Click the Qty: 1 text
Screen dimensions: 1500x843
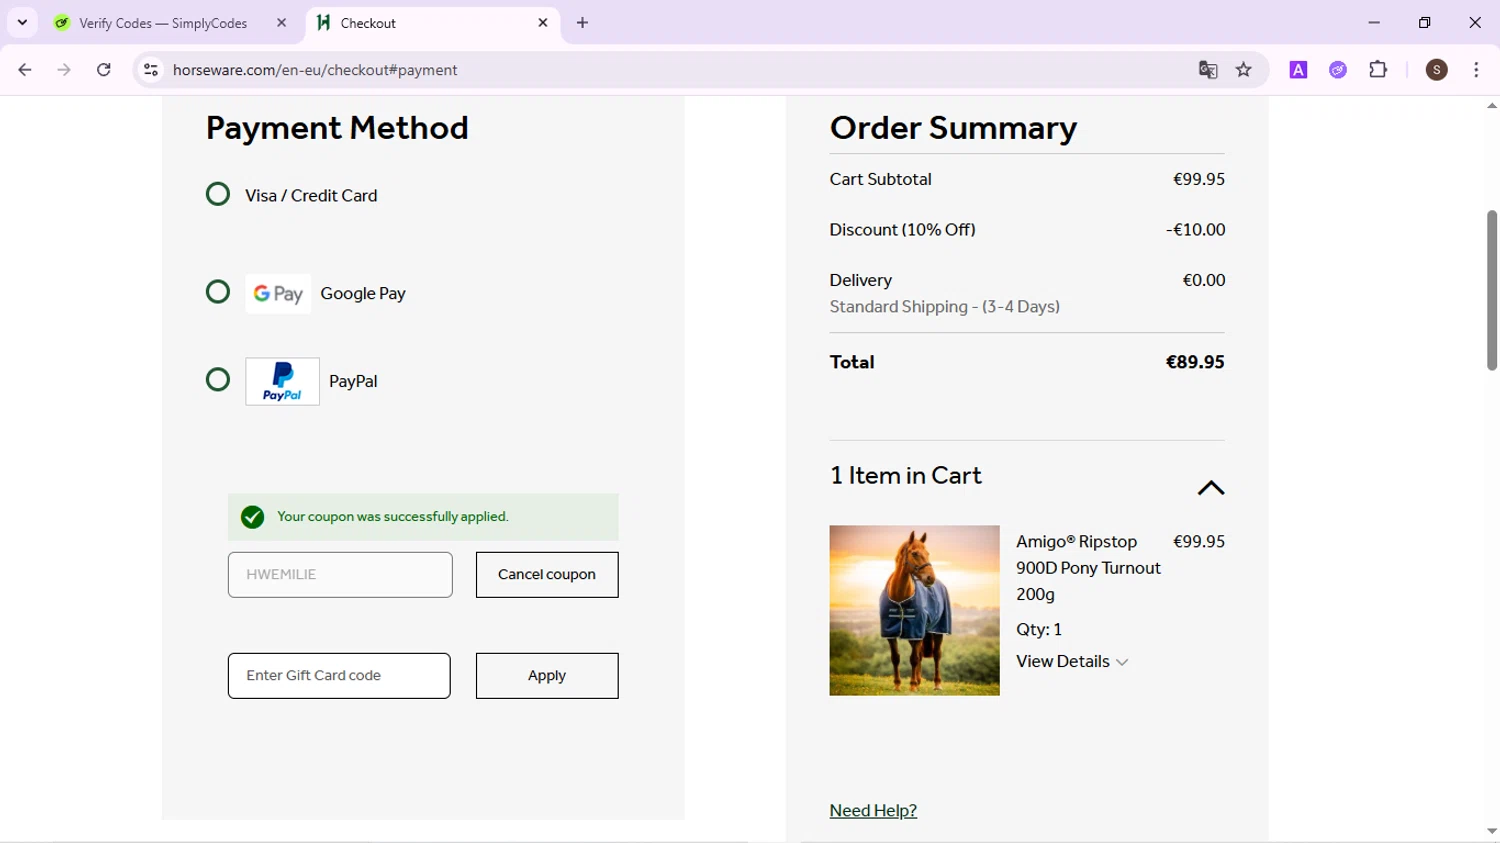1039,630
